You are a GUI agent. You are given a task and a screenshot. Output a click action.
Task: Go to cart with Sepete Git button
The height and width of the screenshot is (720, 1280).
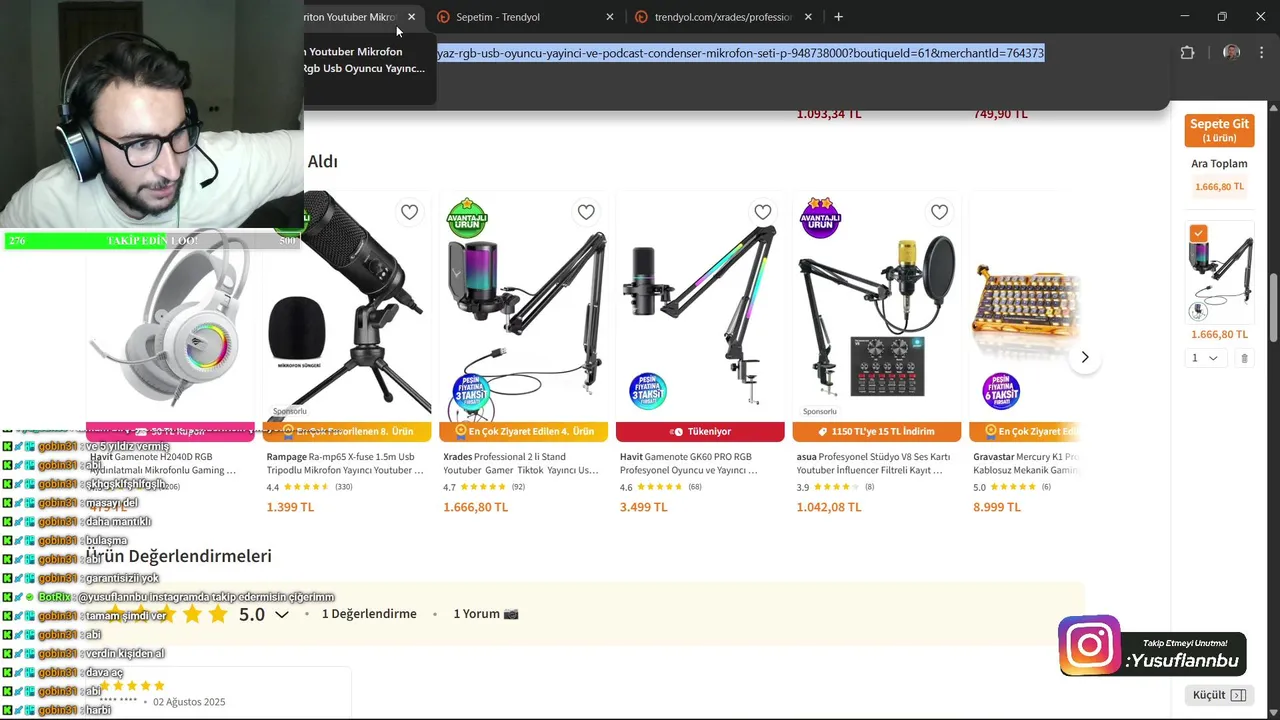coord(1219,130)
